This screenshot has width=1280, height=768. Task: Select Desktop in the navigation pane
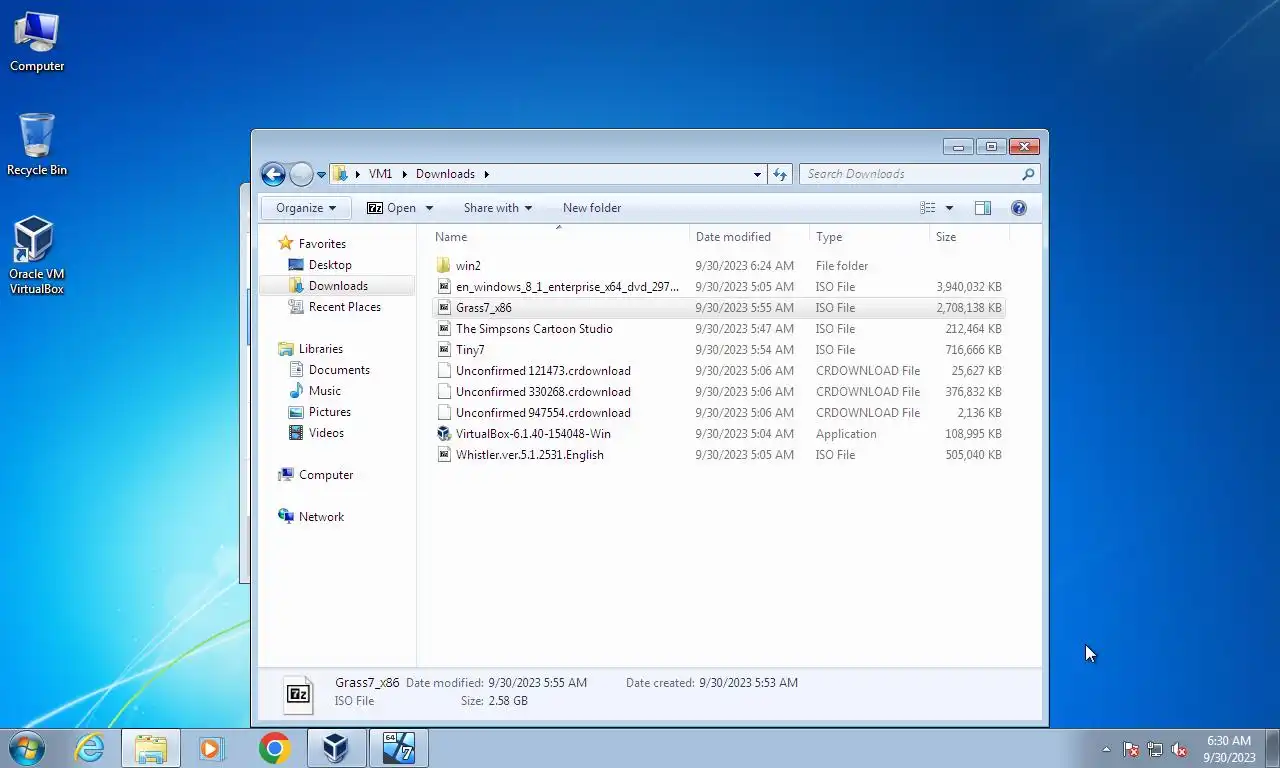click(330, 265)
